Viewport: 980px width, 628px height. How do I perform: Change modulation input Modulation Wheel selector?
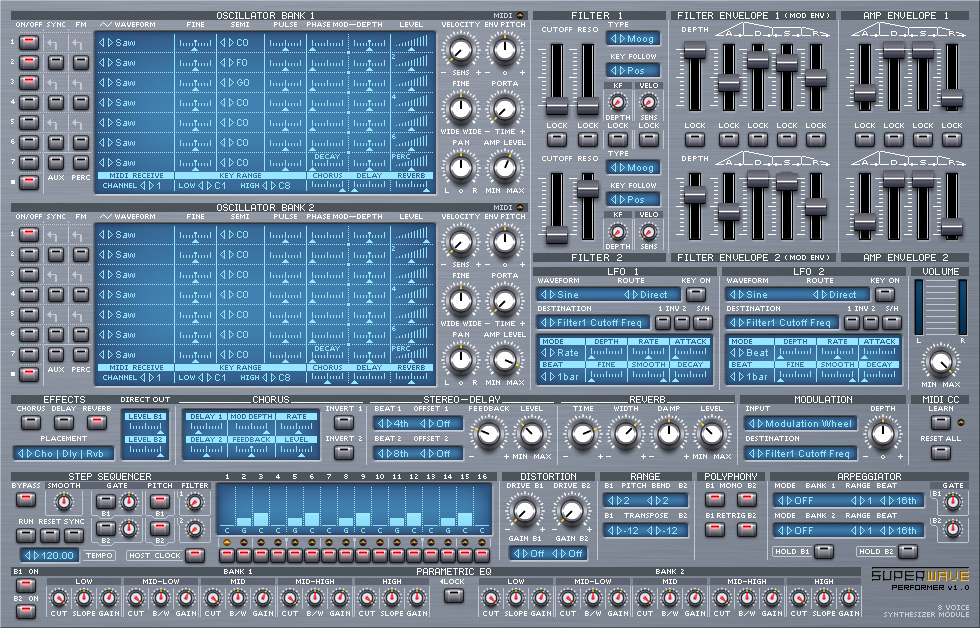point(801,424)
